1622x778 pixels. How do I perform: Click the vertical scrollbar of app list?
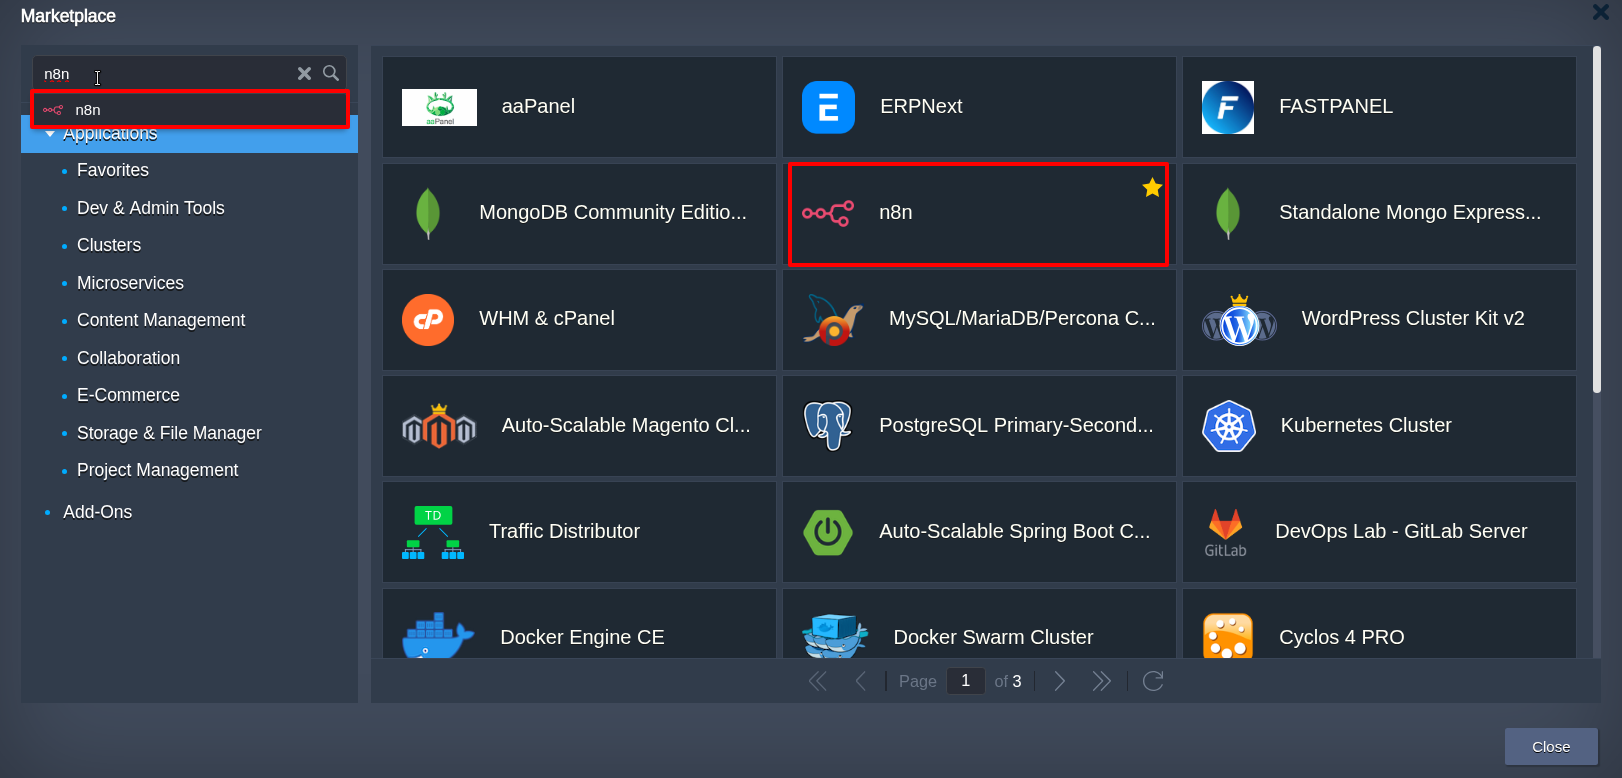coord(1596,220)
